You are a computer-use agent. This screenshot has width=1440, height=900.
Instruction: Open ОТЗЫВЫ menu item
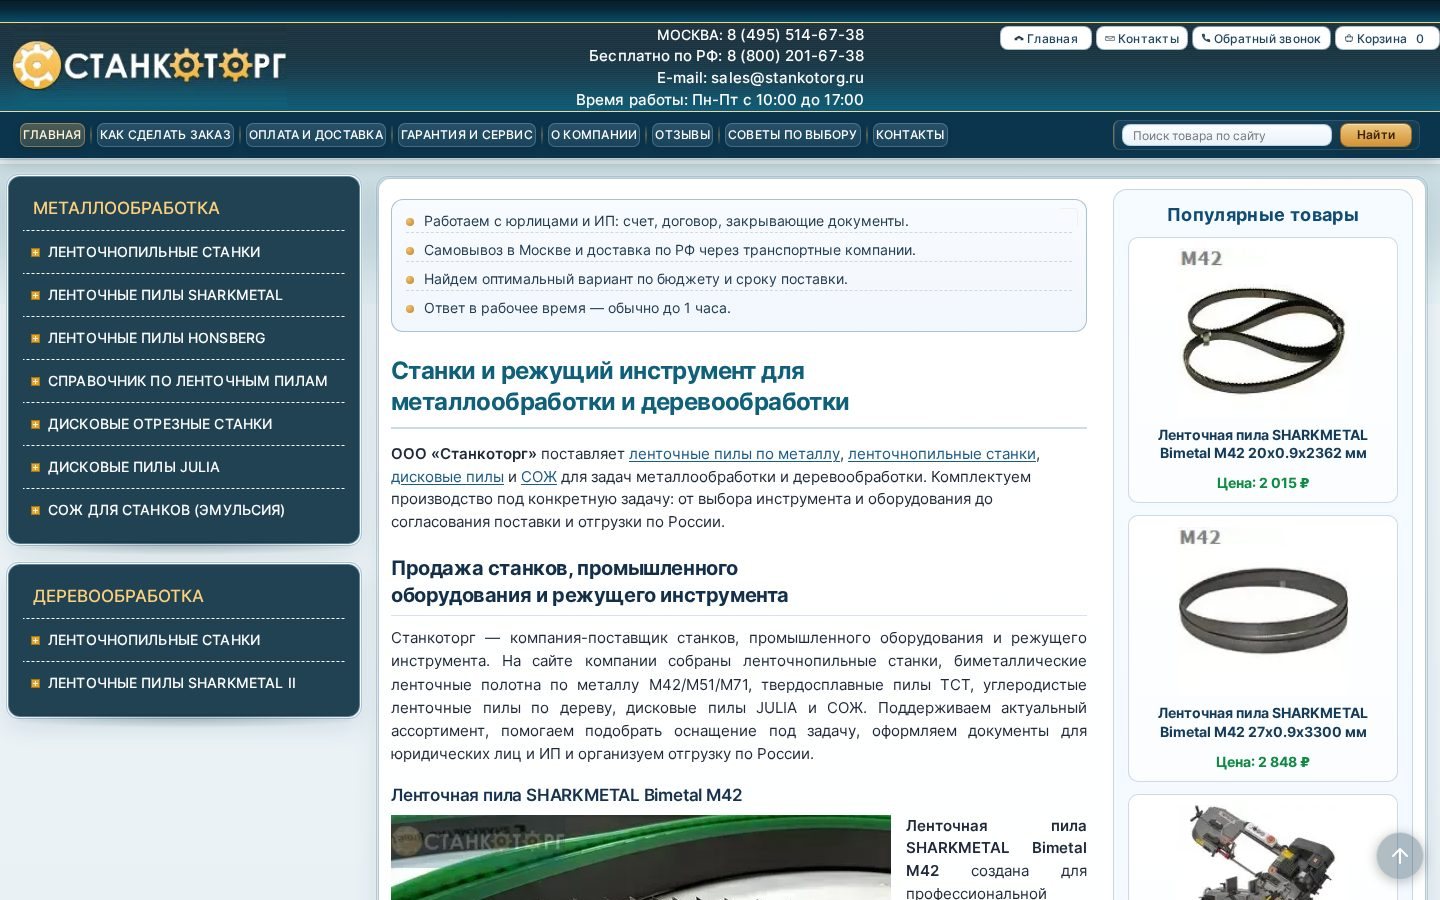click(682, 135)
